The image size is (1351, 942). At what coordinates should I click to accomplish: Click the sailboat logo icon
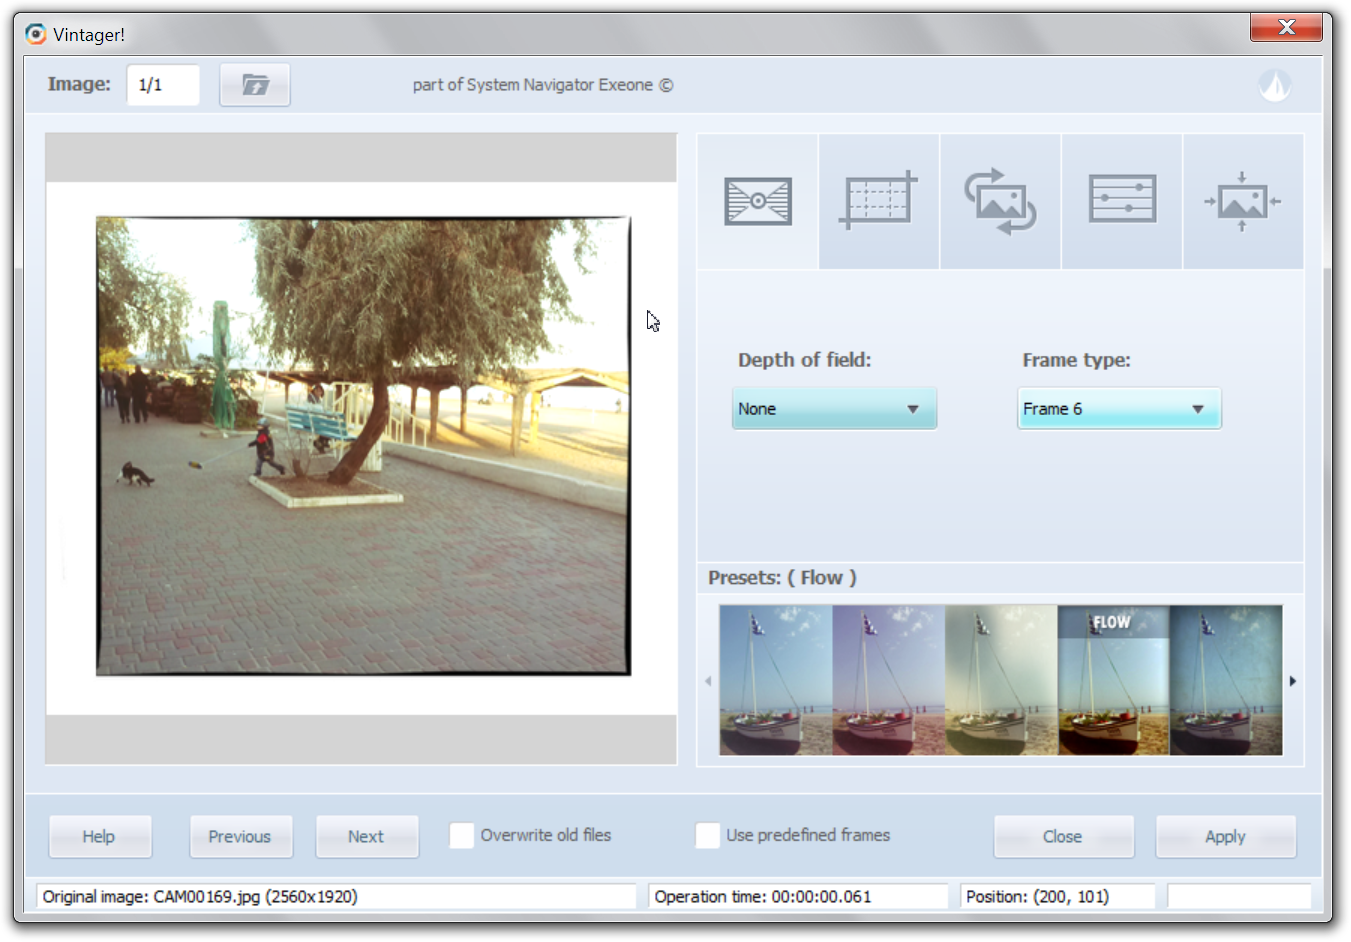(1275, 85)
